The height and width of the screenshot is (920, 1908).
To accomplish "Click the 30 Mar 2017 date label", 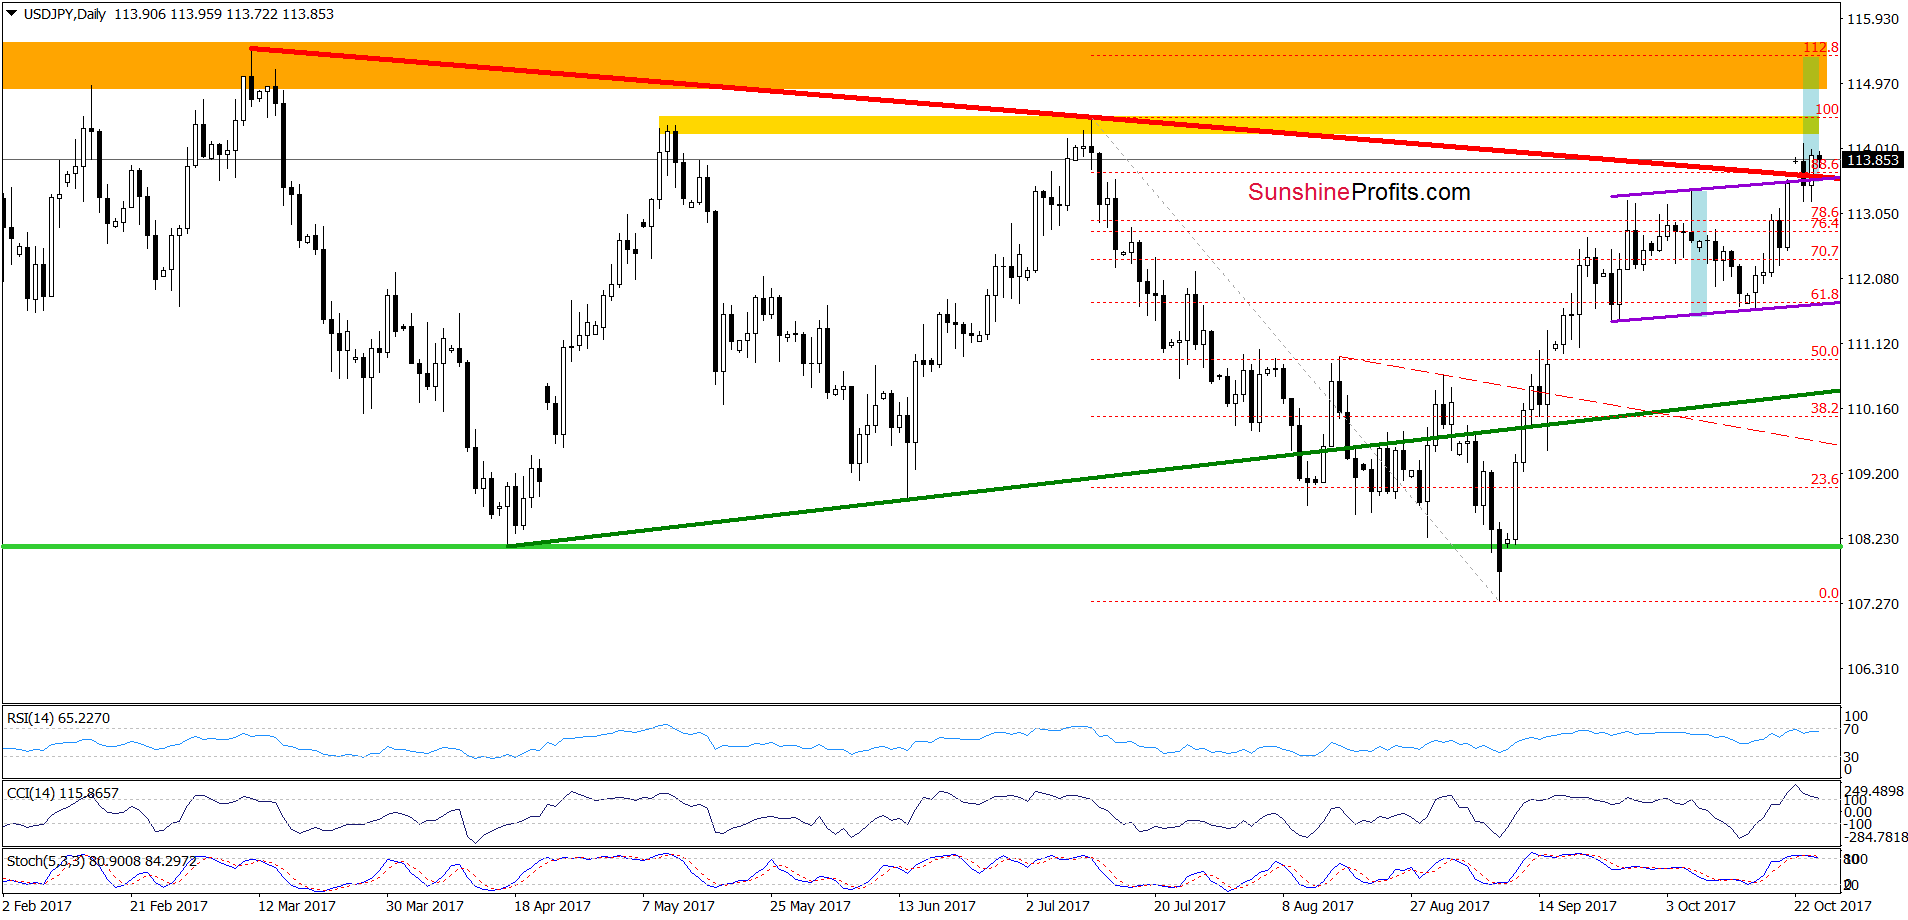I will [425, 906].
